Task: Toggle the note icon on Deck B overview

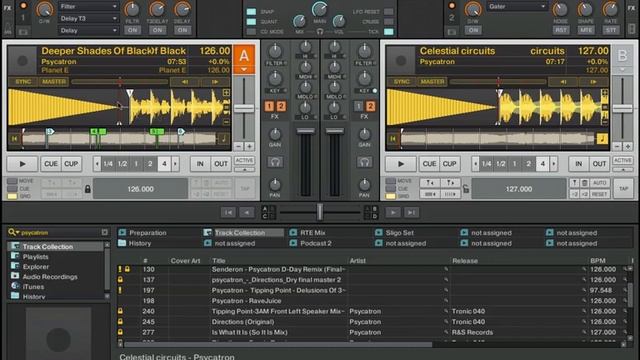Action: (x=602, y=139)
